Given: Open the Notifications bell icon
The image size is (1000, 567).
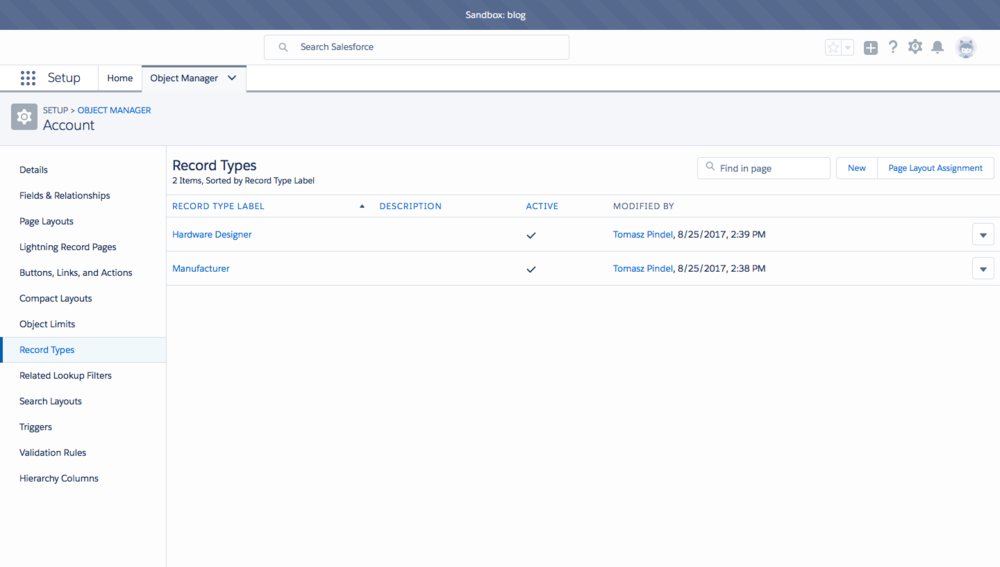Looking at the screenshot, I should [938, 47].
